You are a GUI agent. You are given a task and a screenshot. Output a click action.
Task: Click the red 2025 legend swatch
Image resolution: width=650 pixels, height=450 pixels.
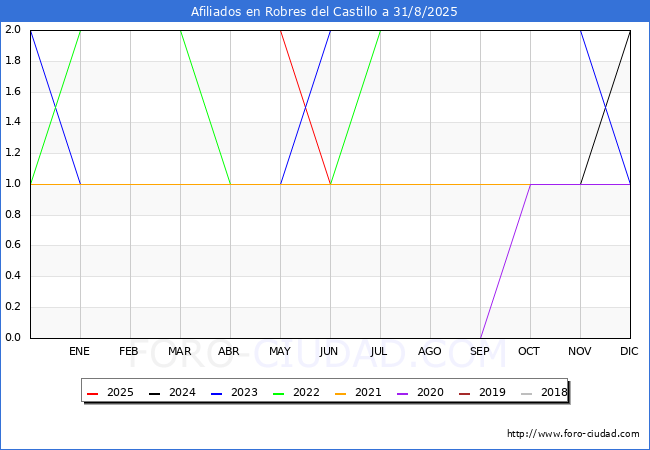coord(92,394)
